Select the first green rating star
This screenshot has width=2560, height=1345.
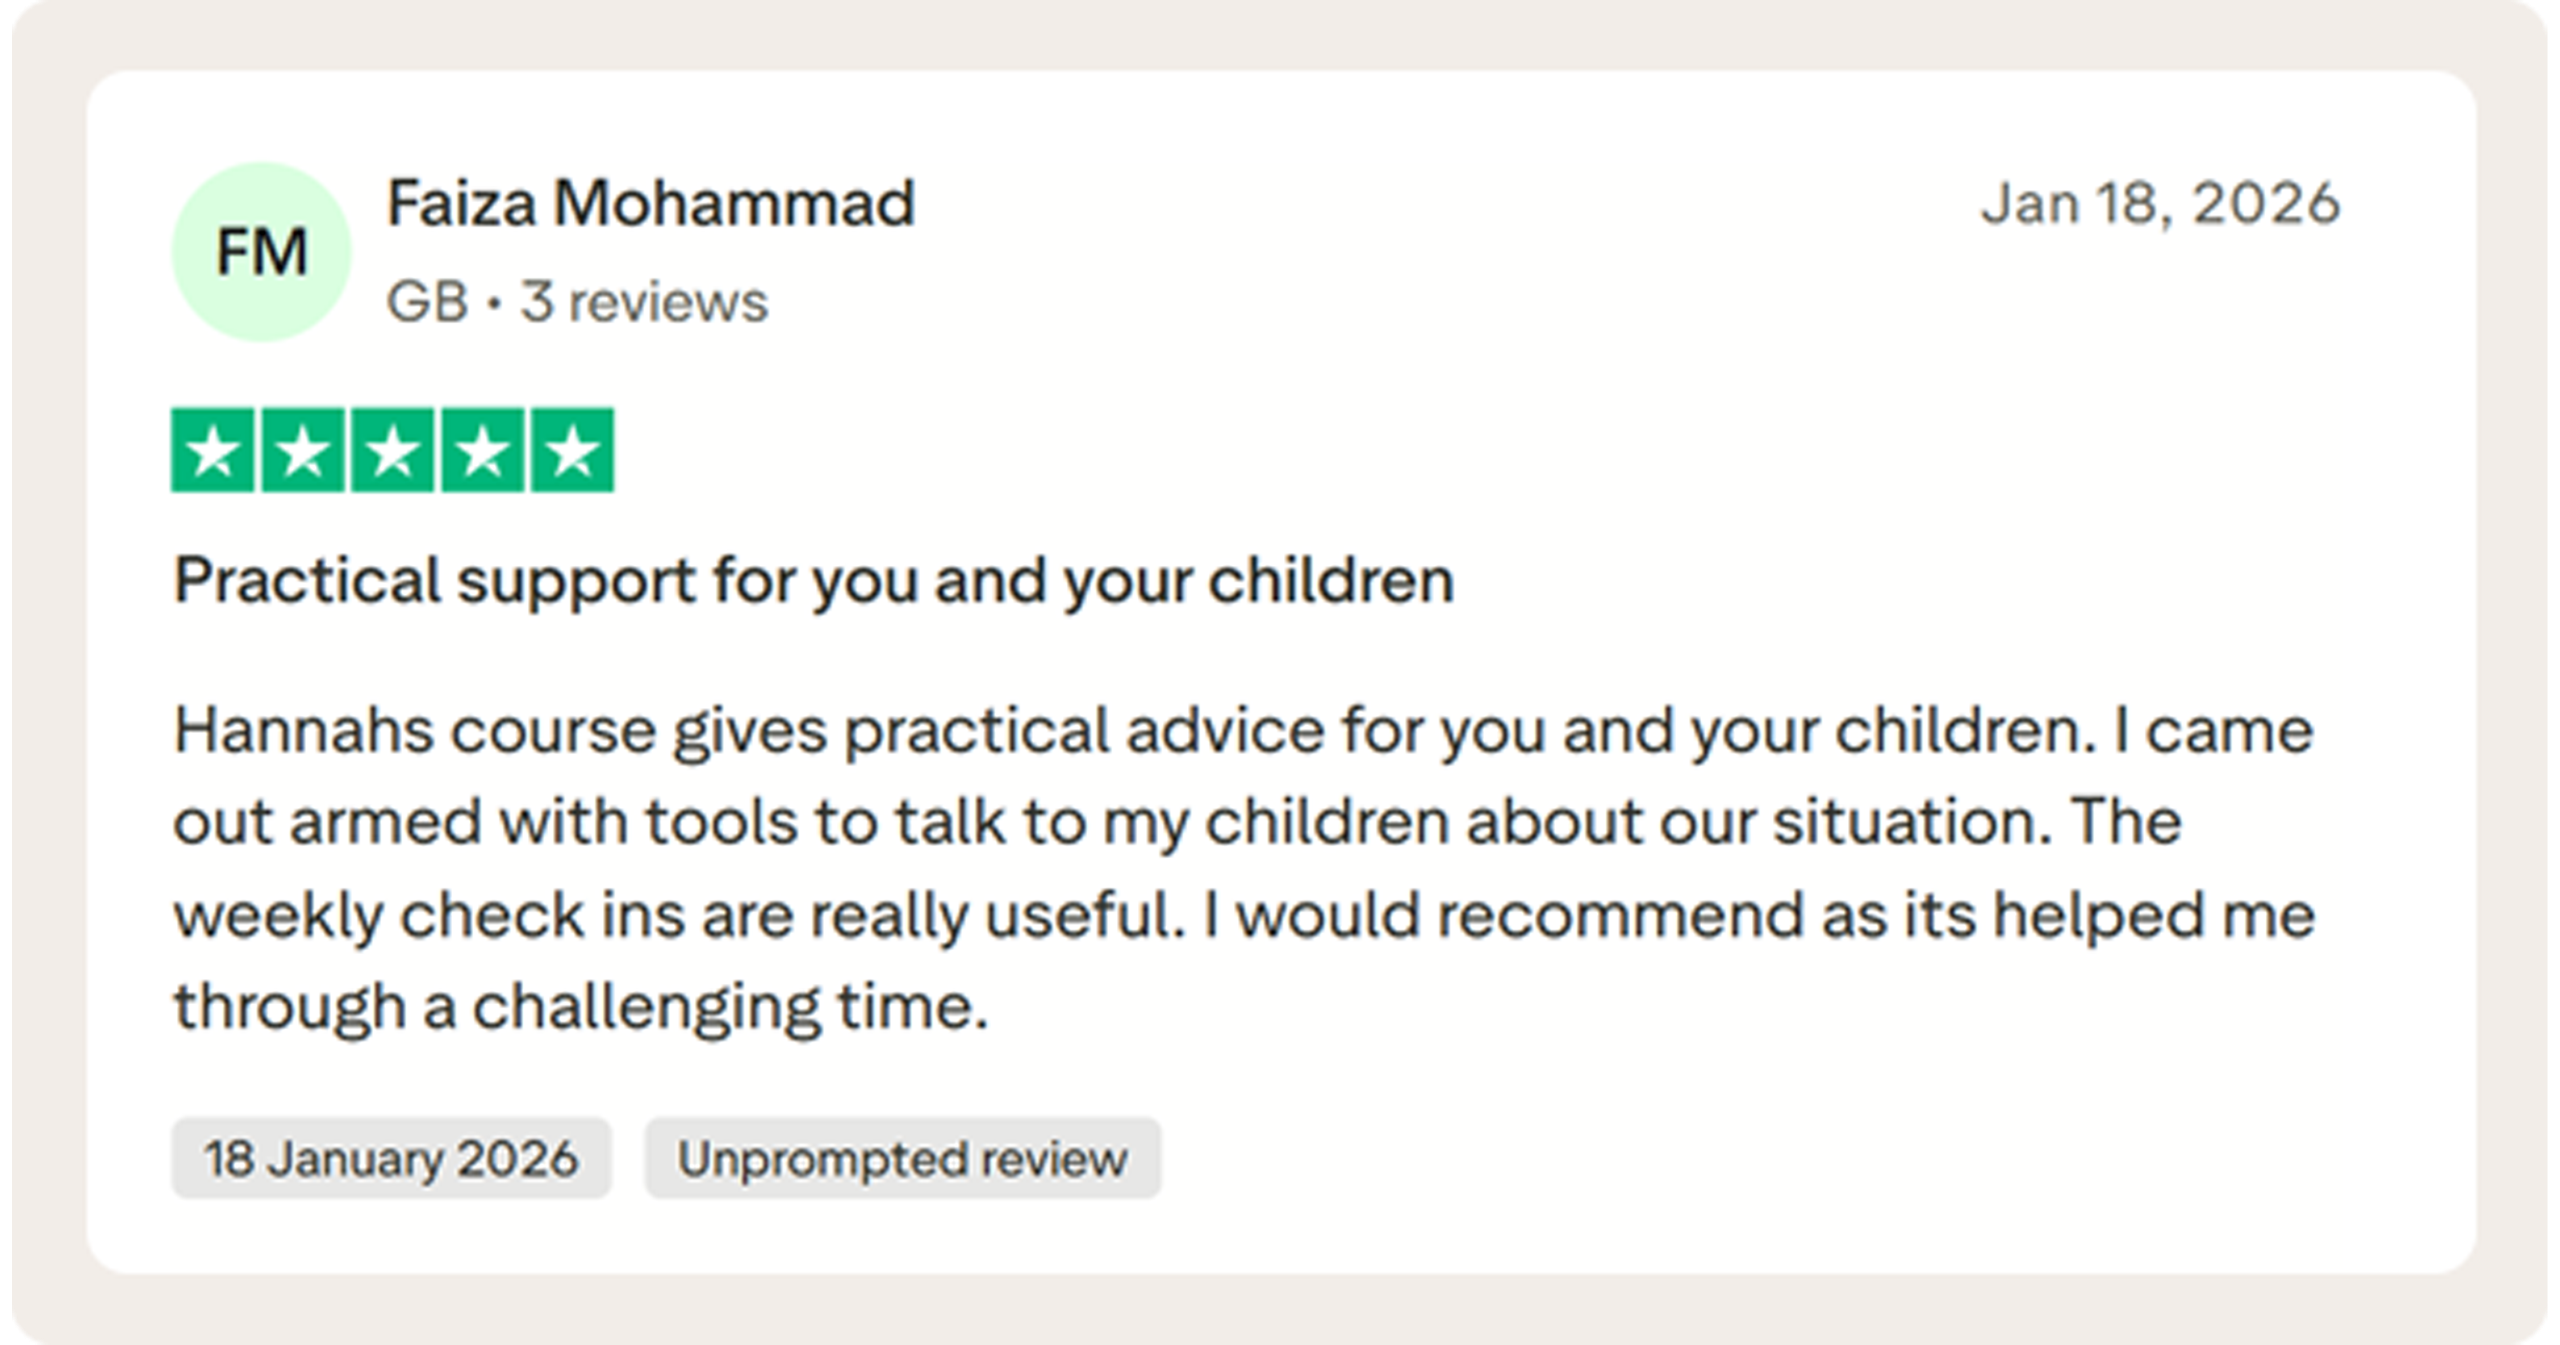tap(212, 450)
